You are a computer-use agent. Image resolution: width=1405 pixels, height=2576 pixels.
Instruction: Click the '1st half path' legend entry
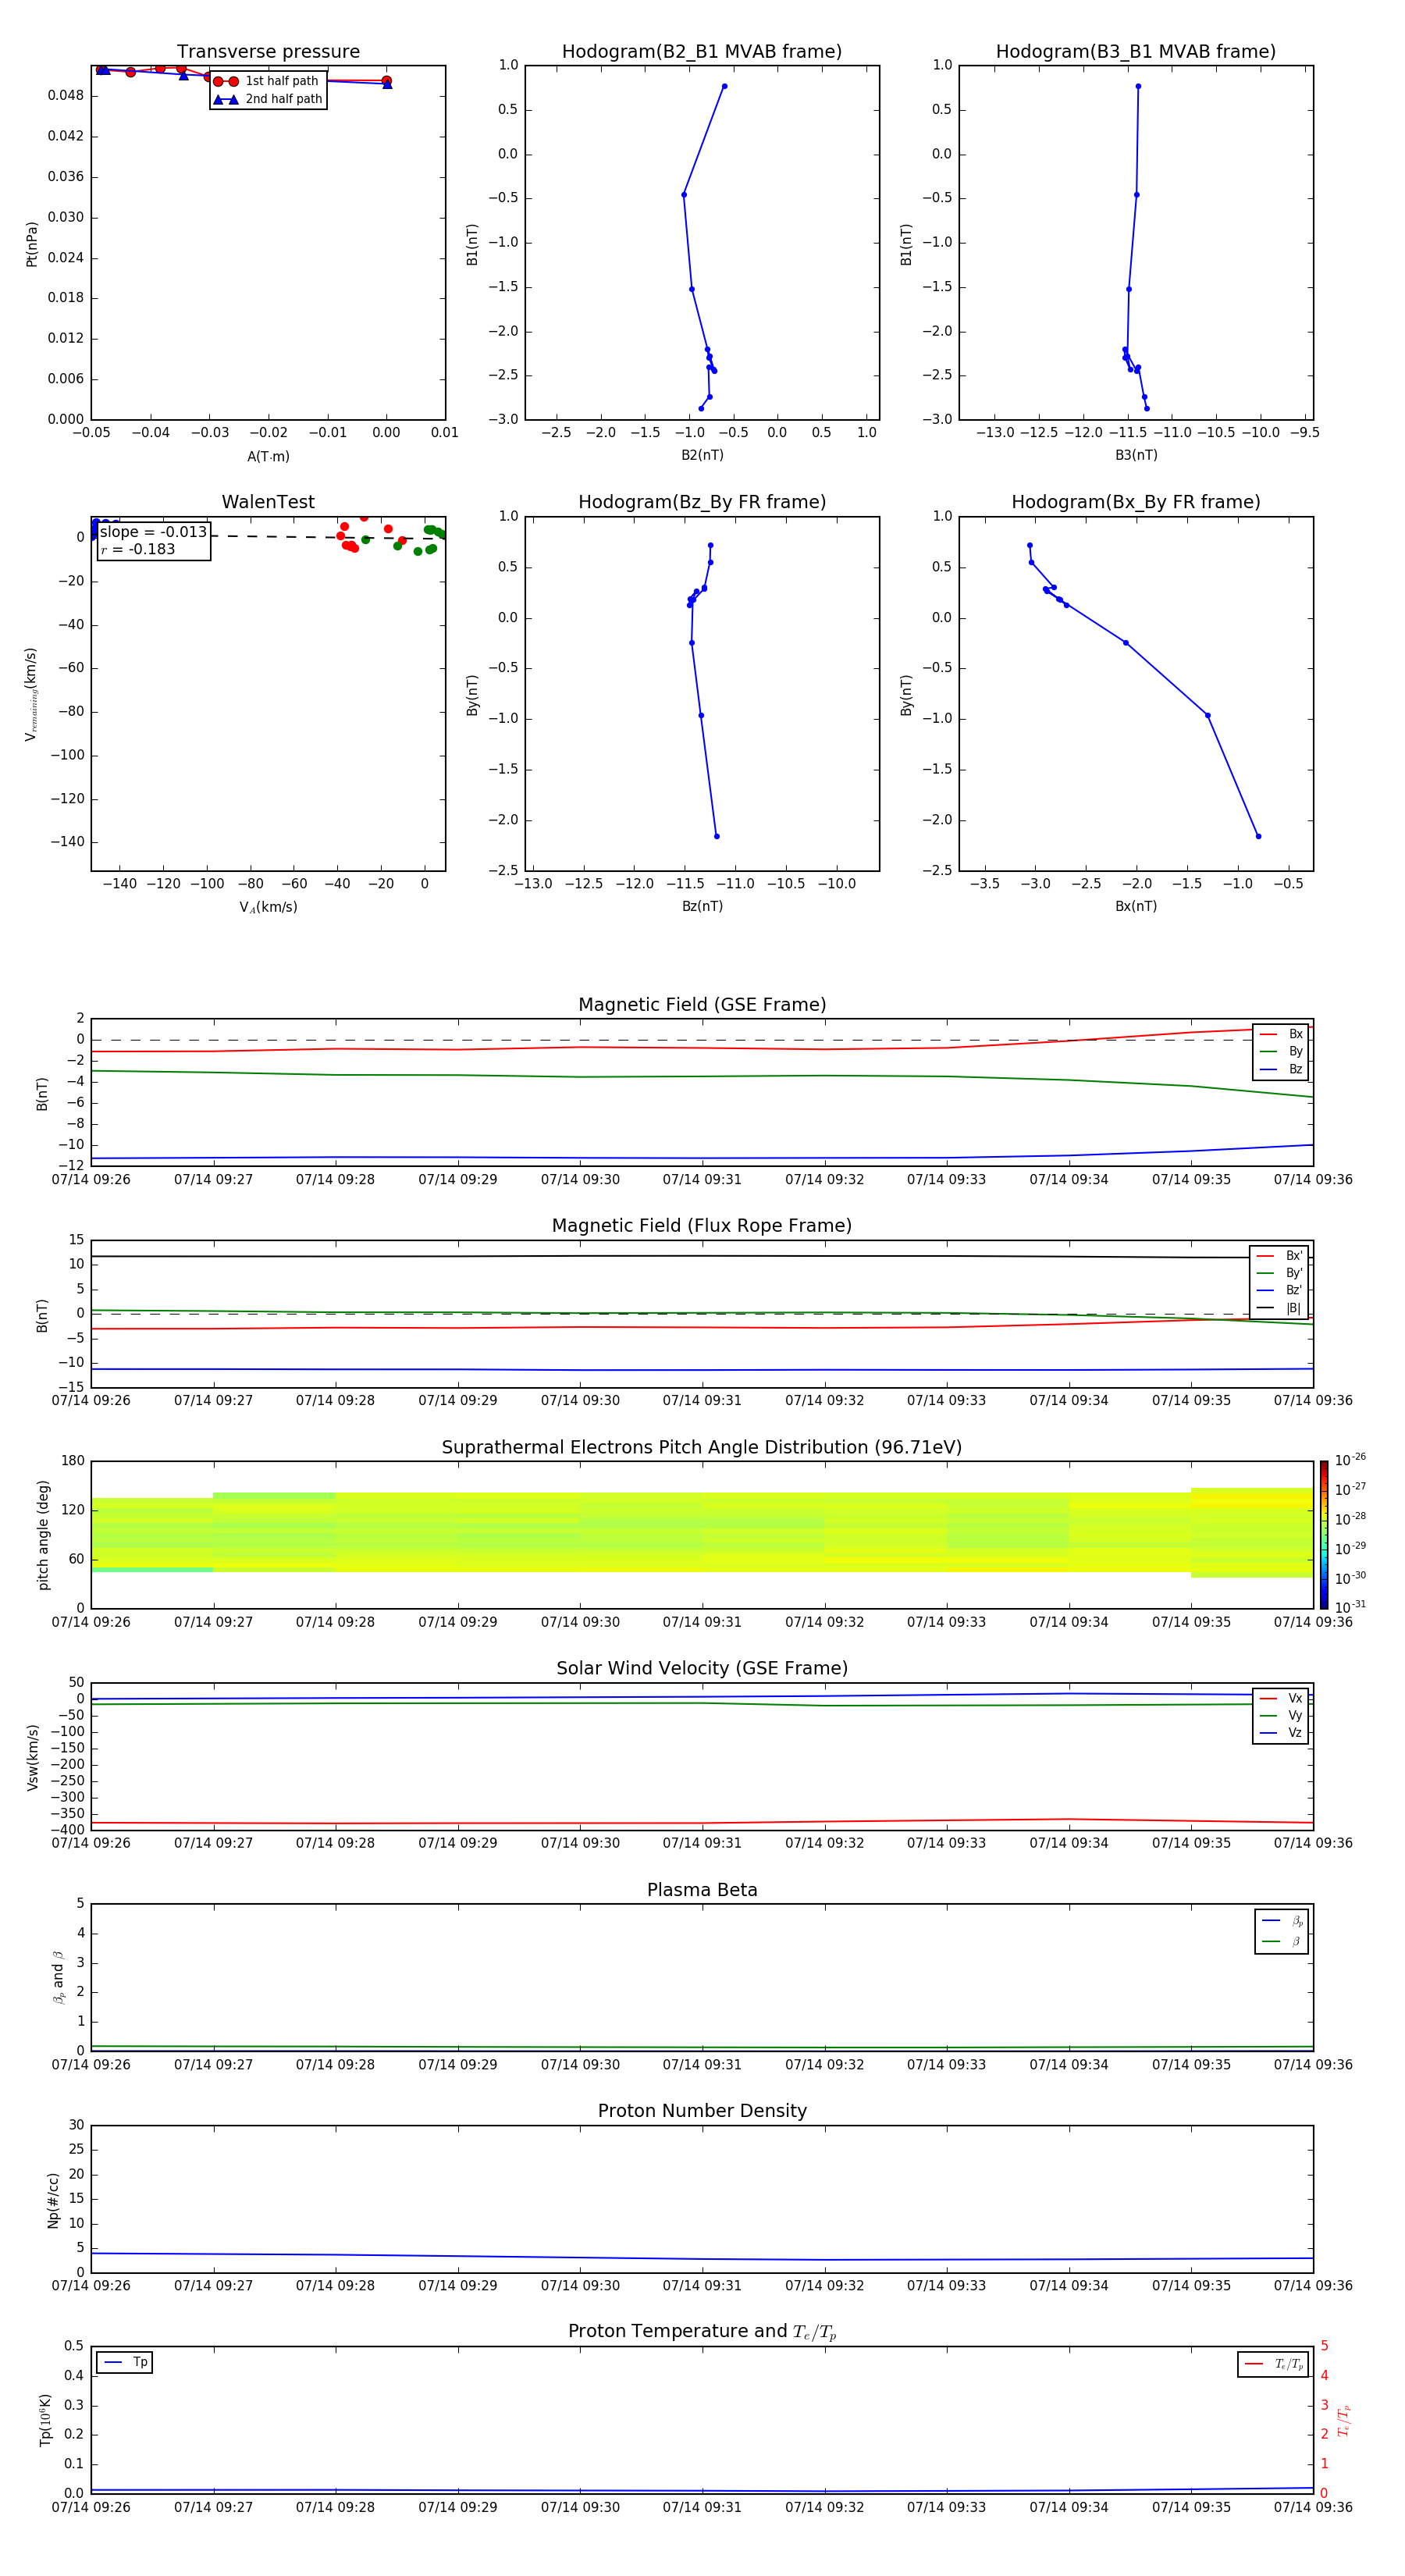267,81
